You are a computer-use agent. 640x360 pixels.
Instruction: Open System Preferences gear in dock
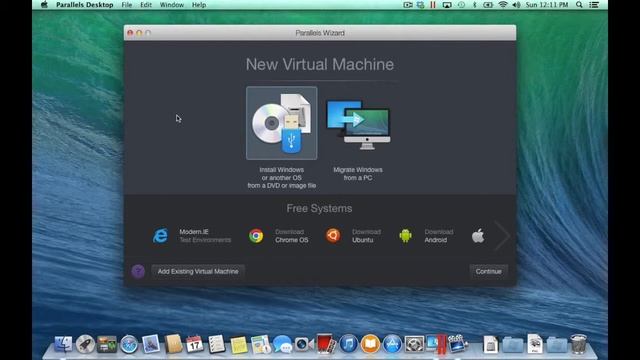414,344
